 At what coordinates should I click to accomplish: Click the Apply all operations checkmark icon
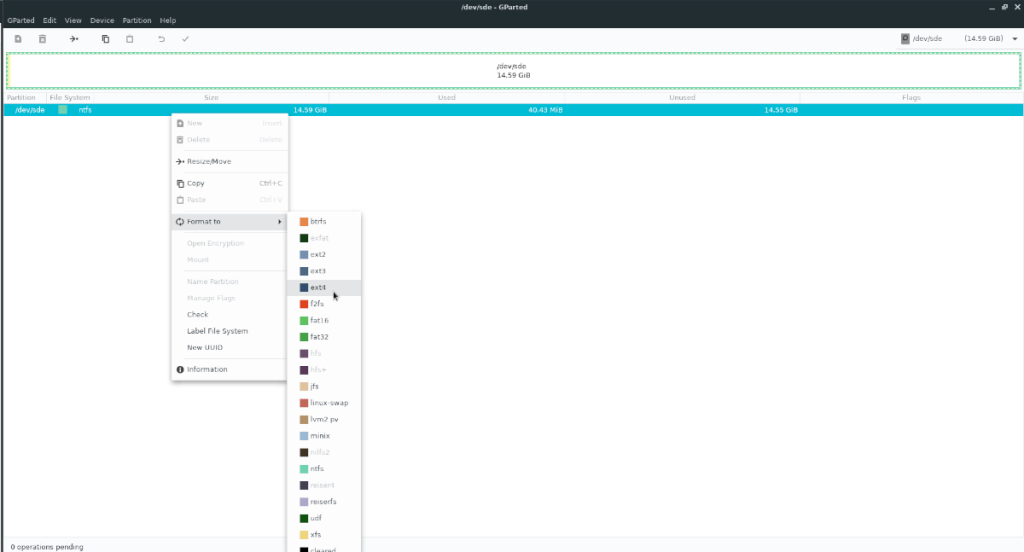[x=186, y=39]
